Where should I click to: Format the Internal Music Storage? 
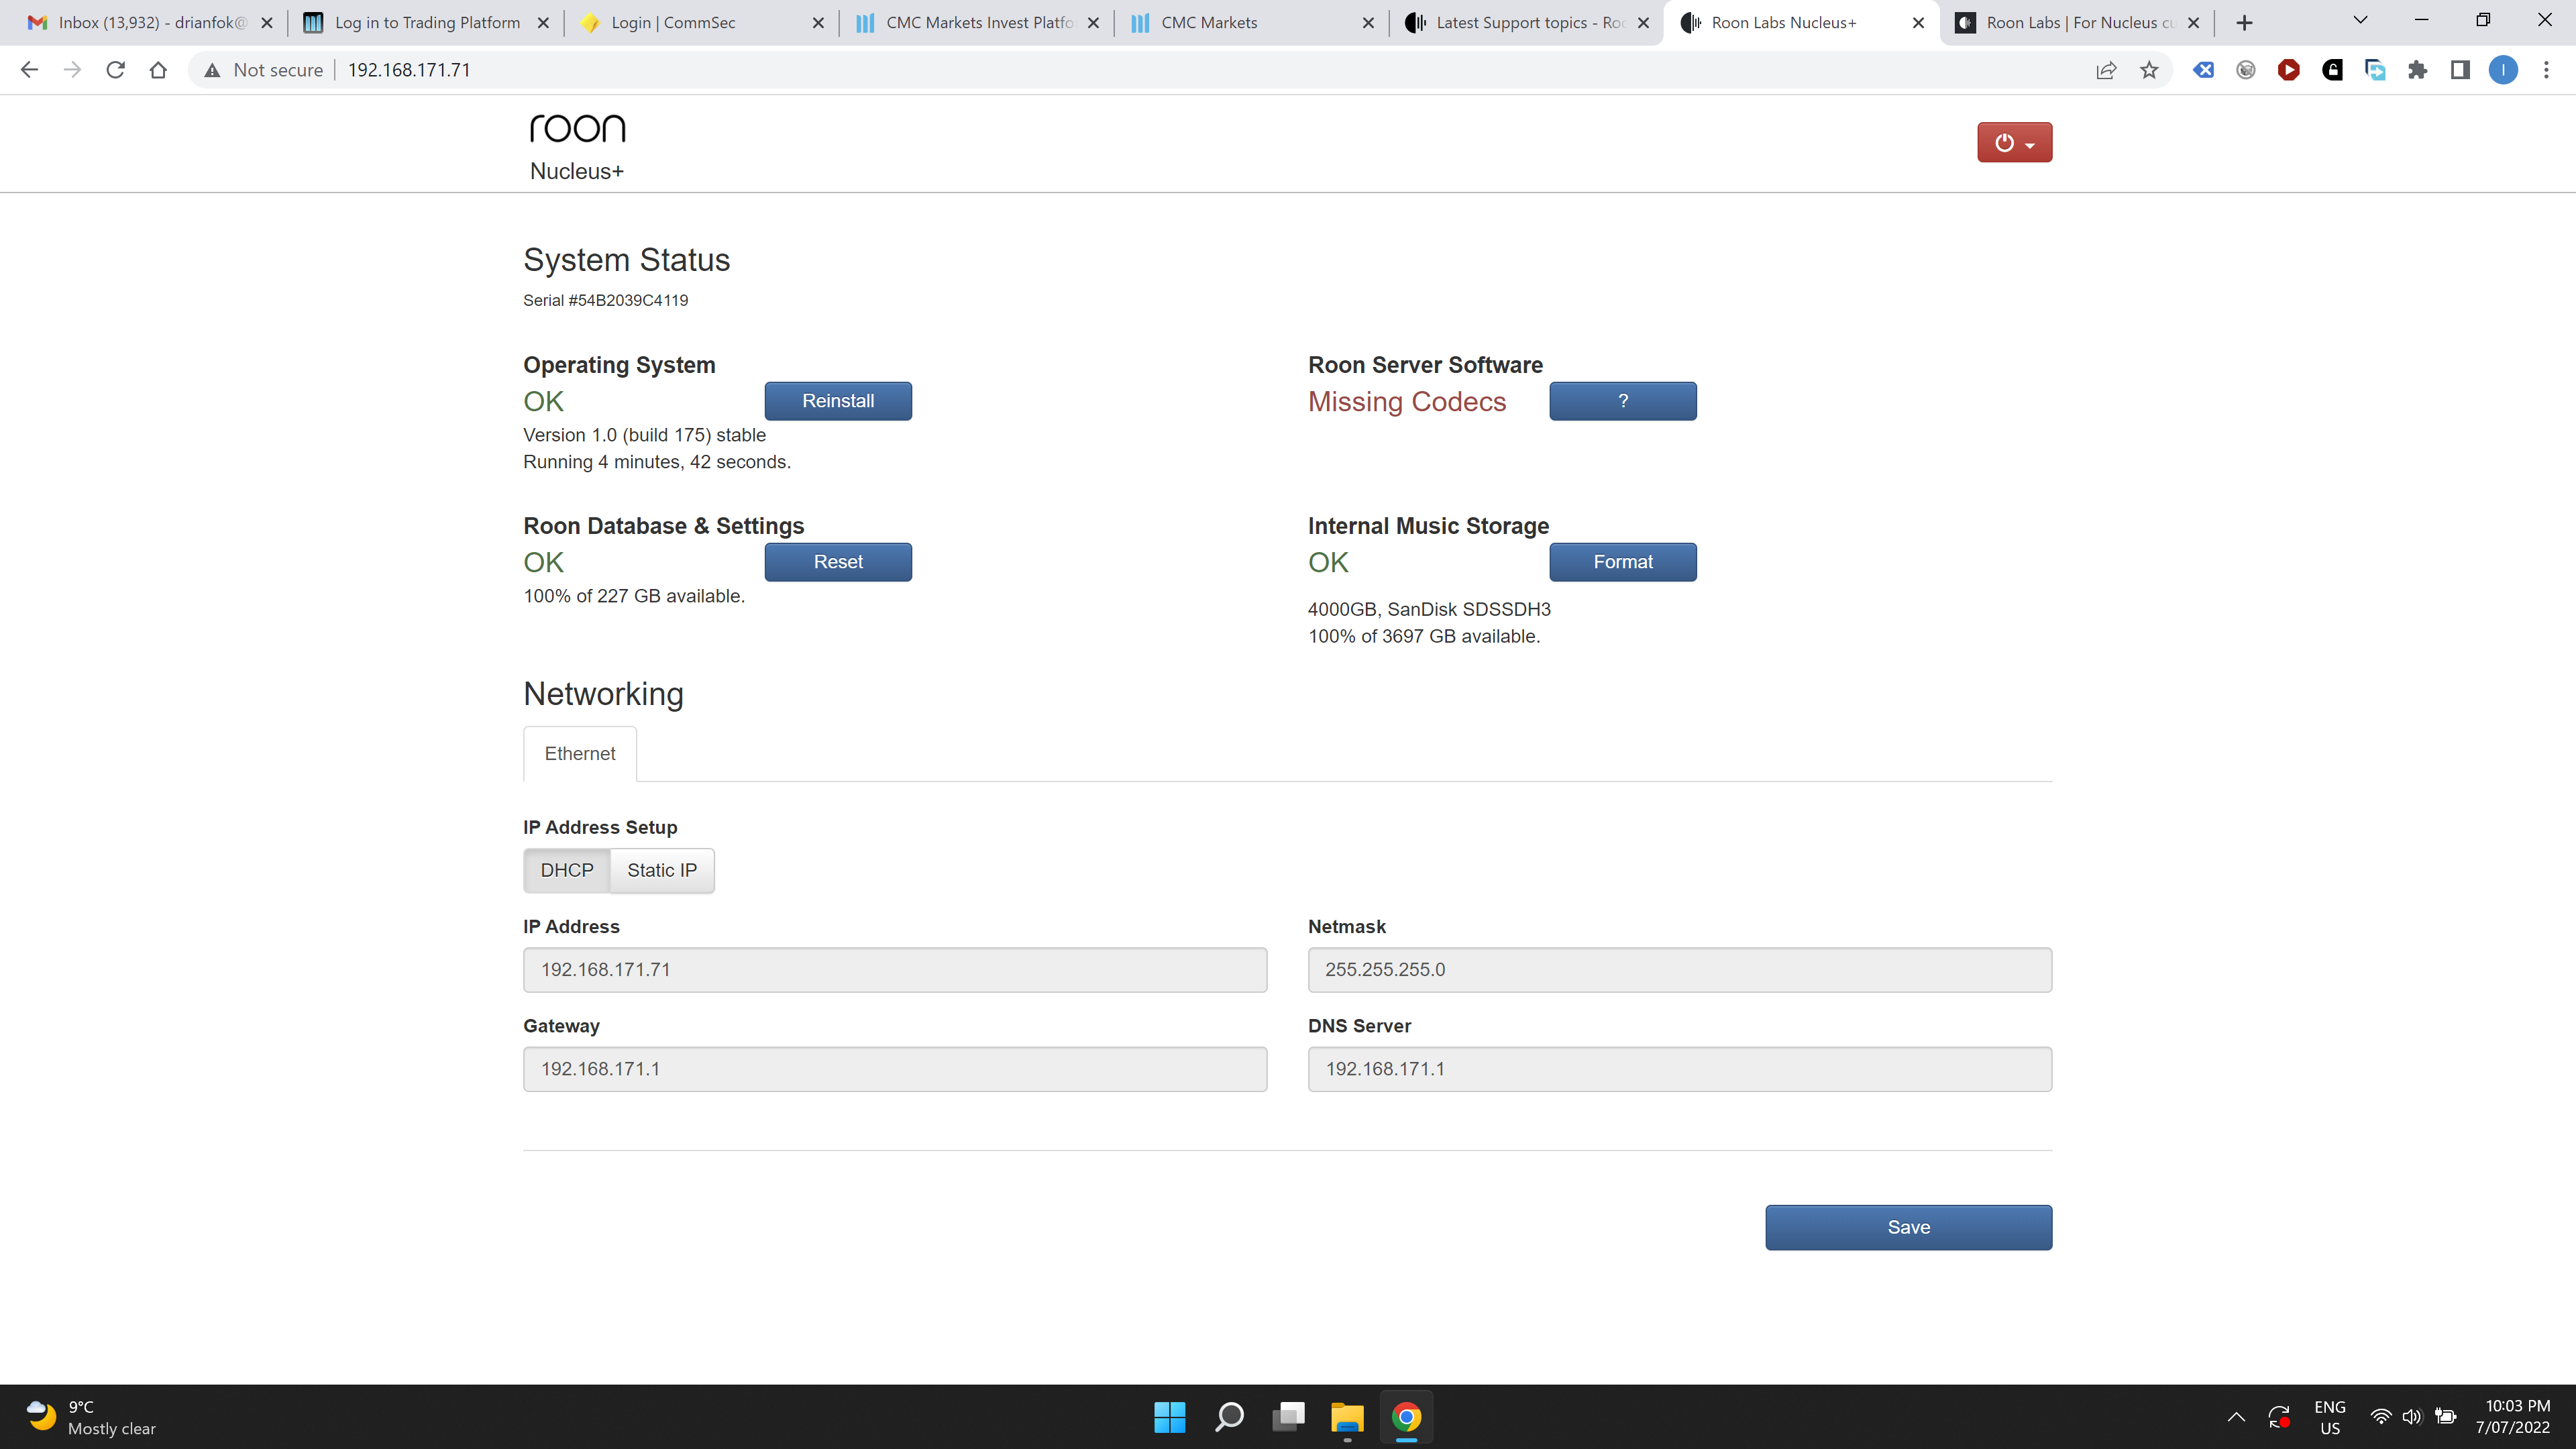coord(1622,562)
